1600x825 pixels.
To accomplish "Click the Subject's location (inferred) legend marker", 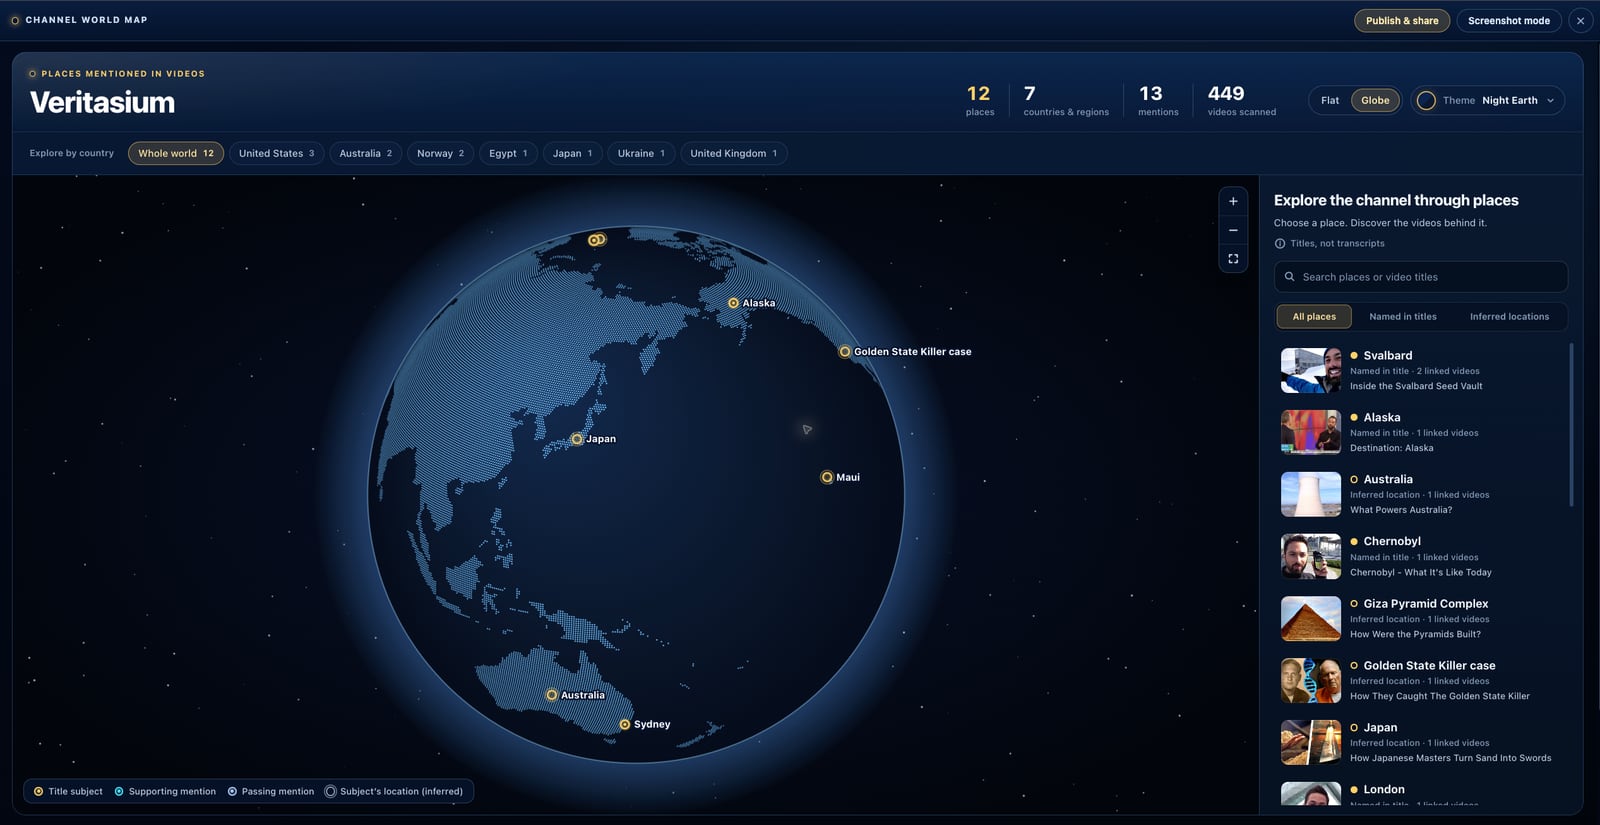I will coord(330,791).
